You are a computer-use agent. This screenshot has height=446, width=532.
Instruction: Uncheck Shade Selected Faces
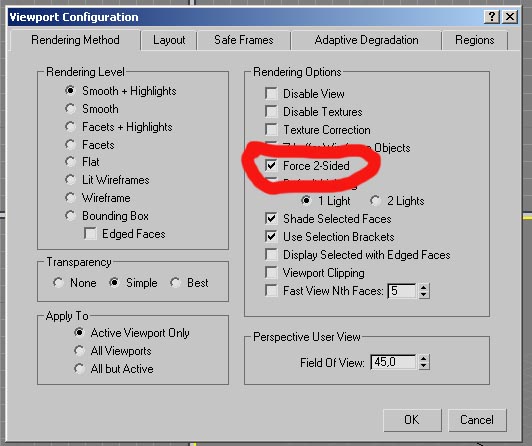click(271, 218)
